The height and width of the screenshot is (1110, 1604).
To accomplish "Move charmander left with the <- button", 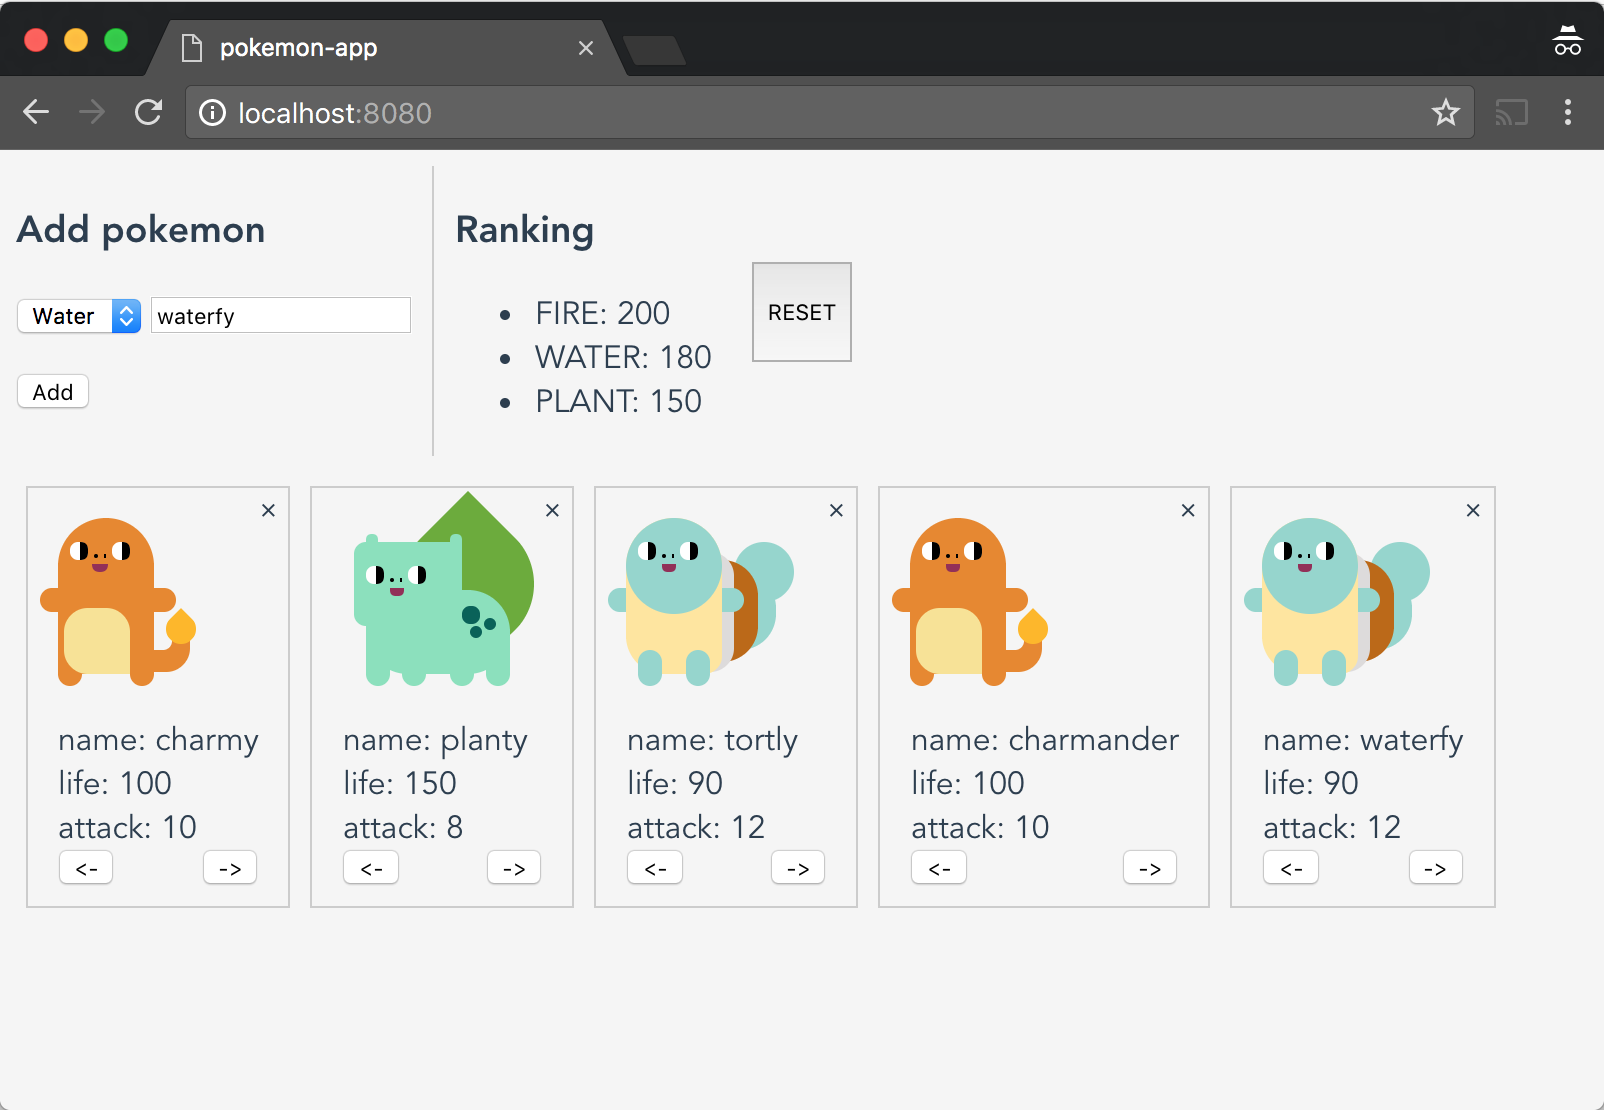I will coord(939,868).
